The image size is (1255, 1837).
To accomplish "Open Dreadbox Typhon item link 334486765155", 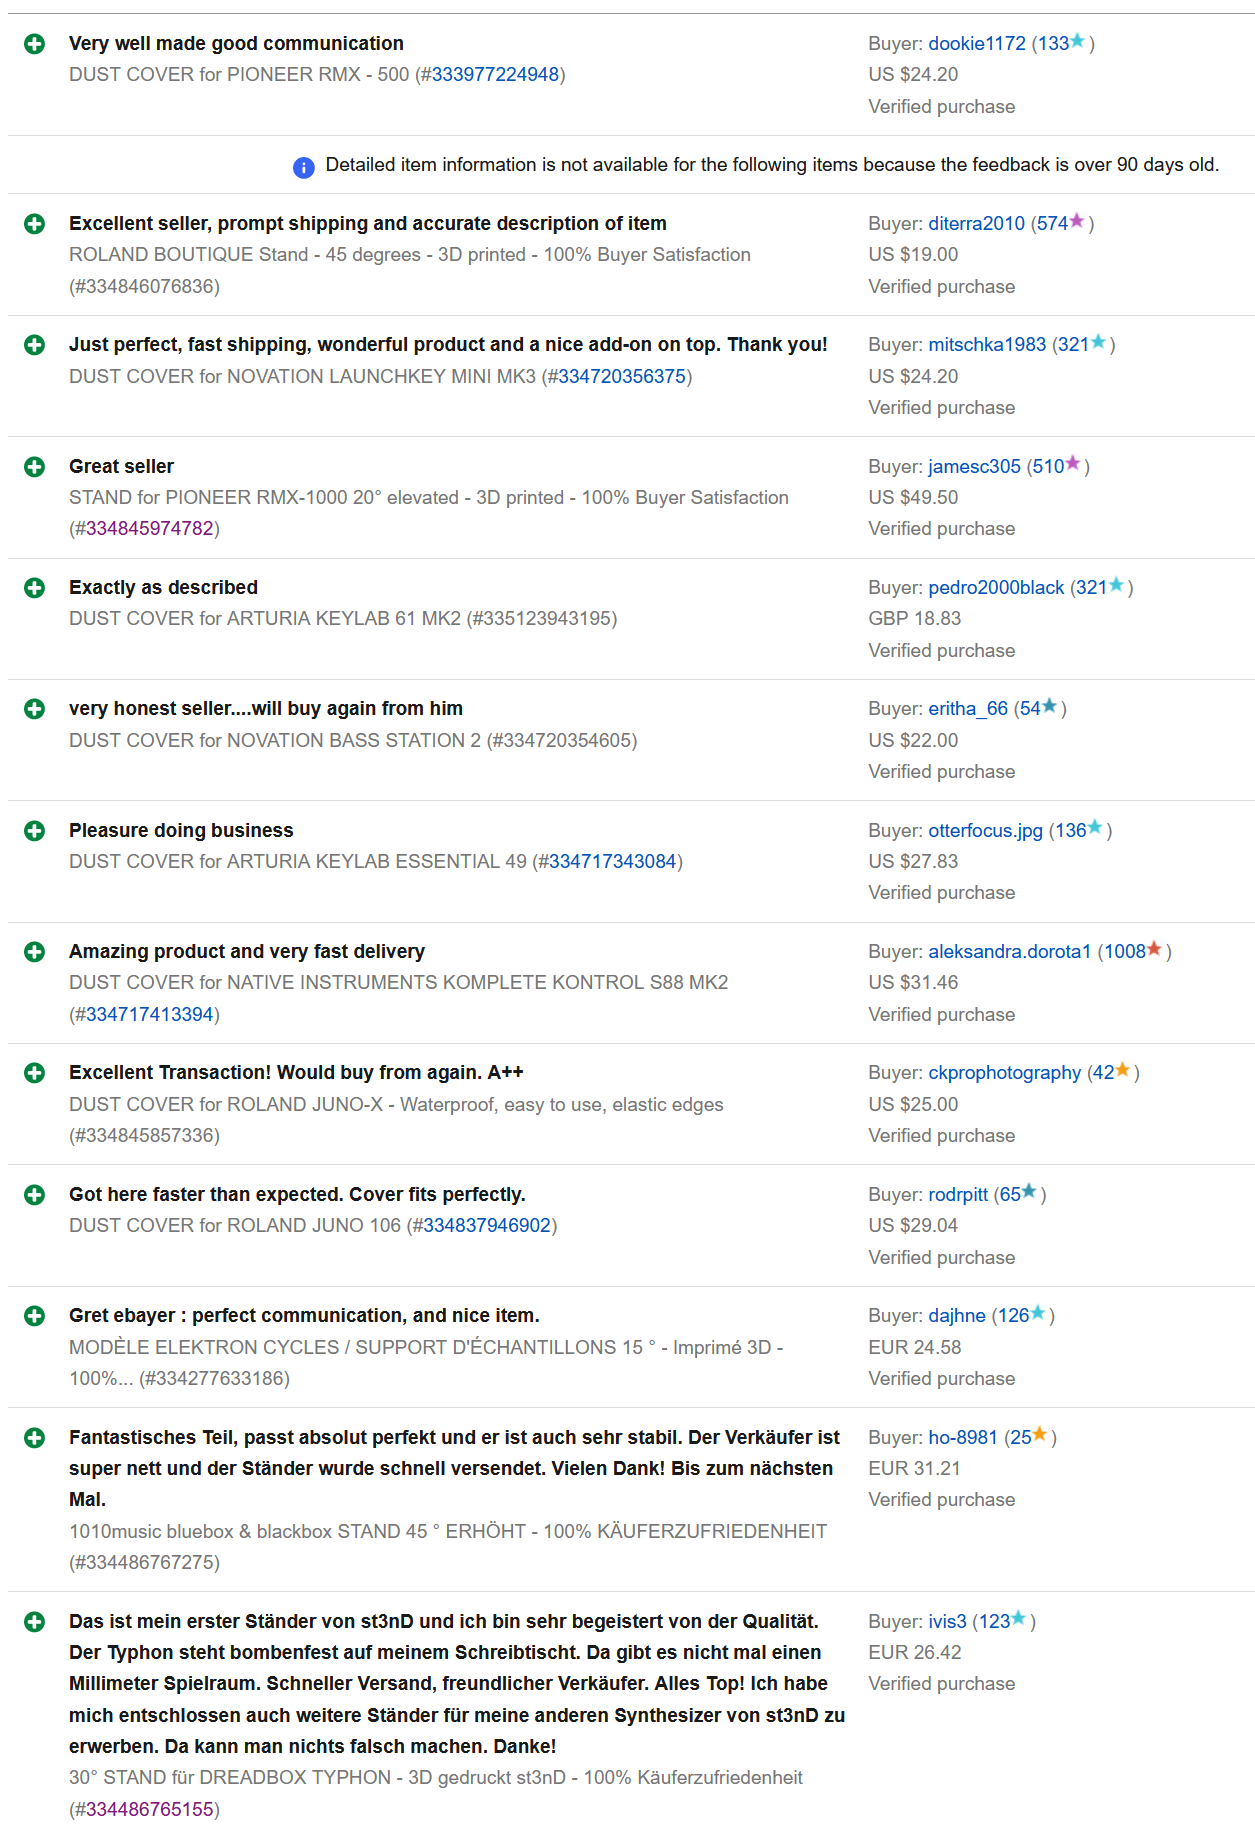I will 150,1810.
